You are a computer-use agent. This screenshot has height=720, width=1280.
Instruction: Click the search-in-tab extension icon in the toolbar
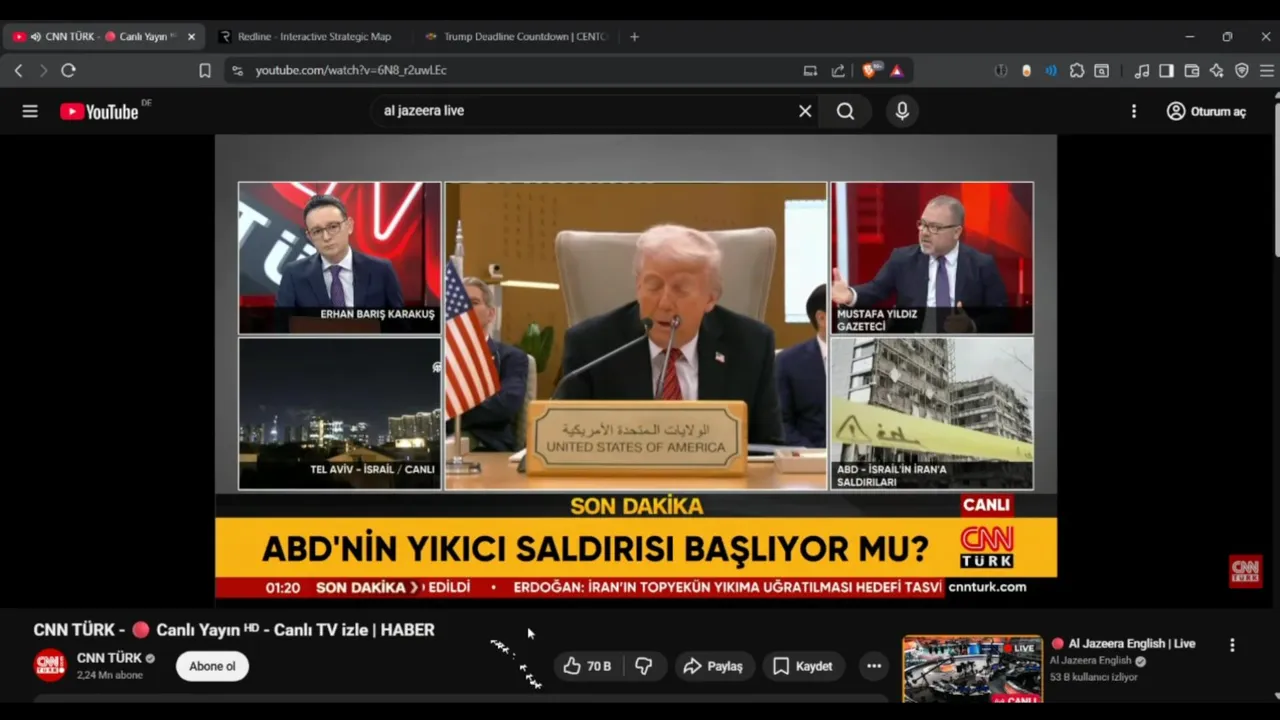click(1101, 70)
